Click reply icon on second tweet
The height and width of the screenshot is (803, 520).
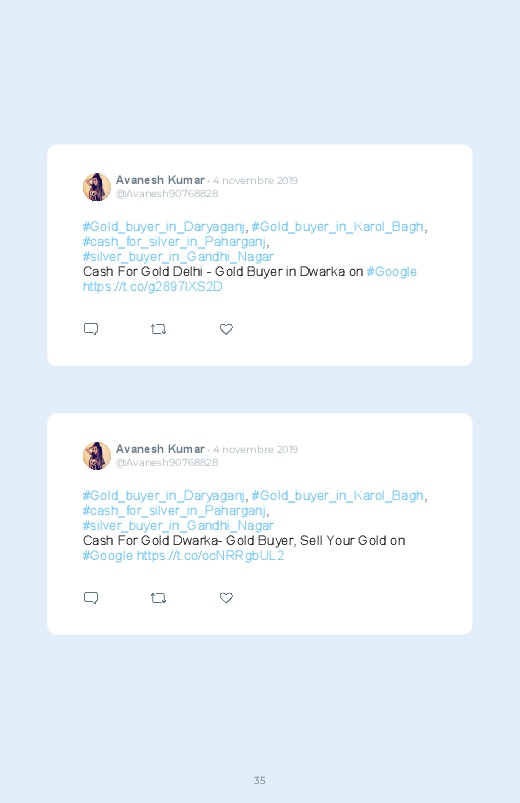(x=91, y=598)
